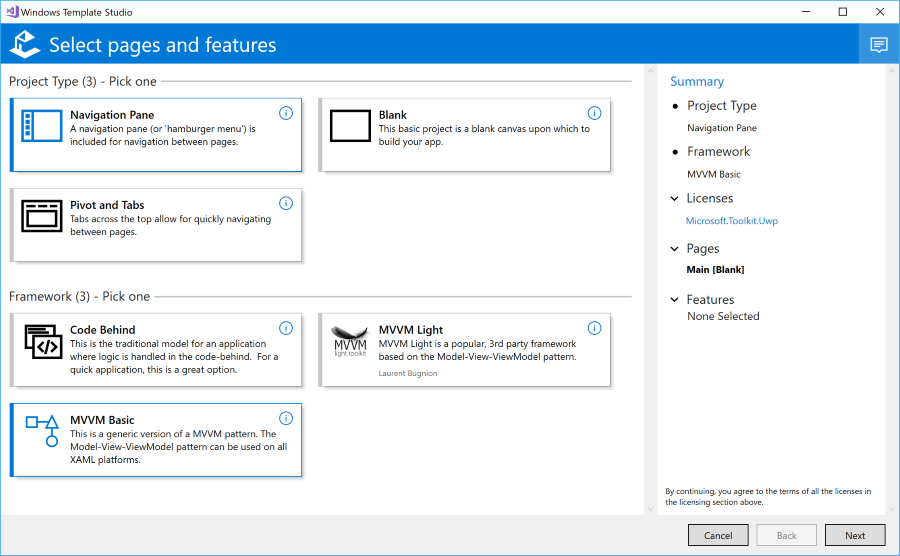This screenshot has width=900, height=556.
Task: Open info for Blank project type
Action: (595, 113)
